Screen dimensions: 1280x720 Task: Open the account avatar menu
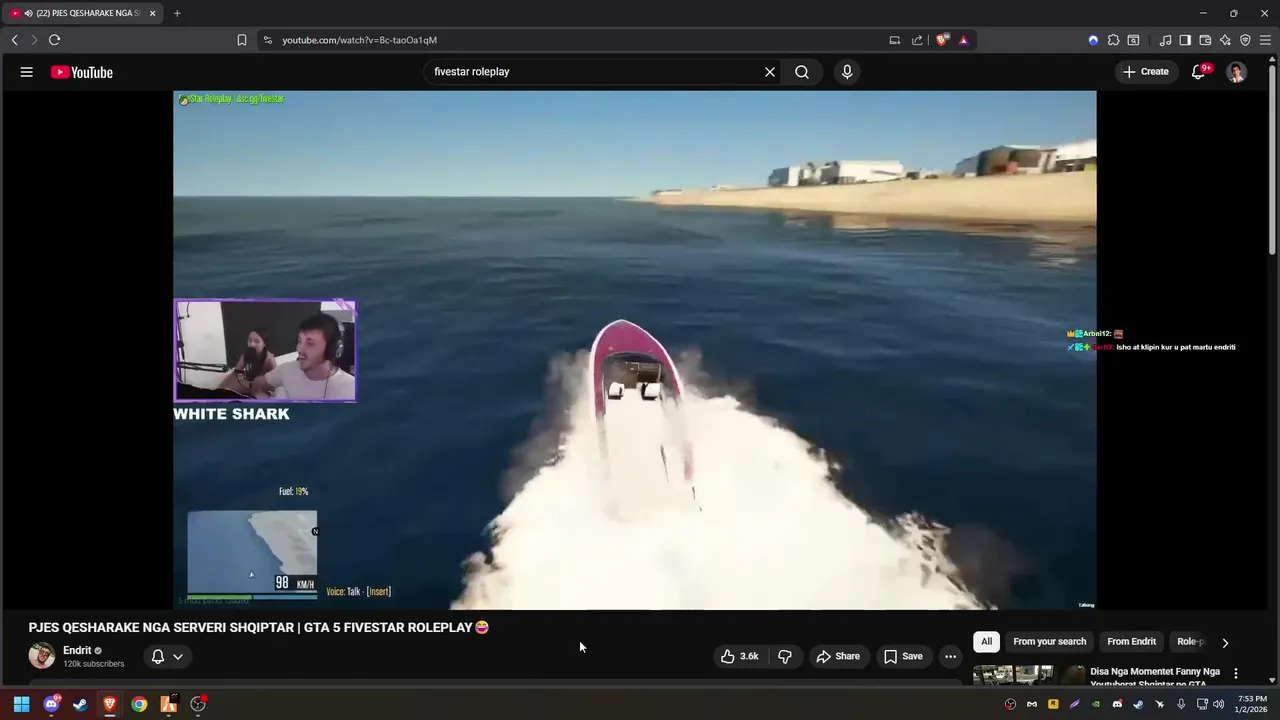pyautogui.click(x=1237, y=72)
